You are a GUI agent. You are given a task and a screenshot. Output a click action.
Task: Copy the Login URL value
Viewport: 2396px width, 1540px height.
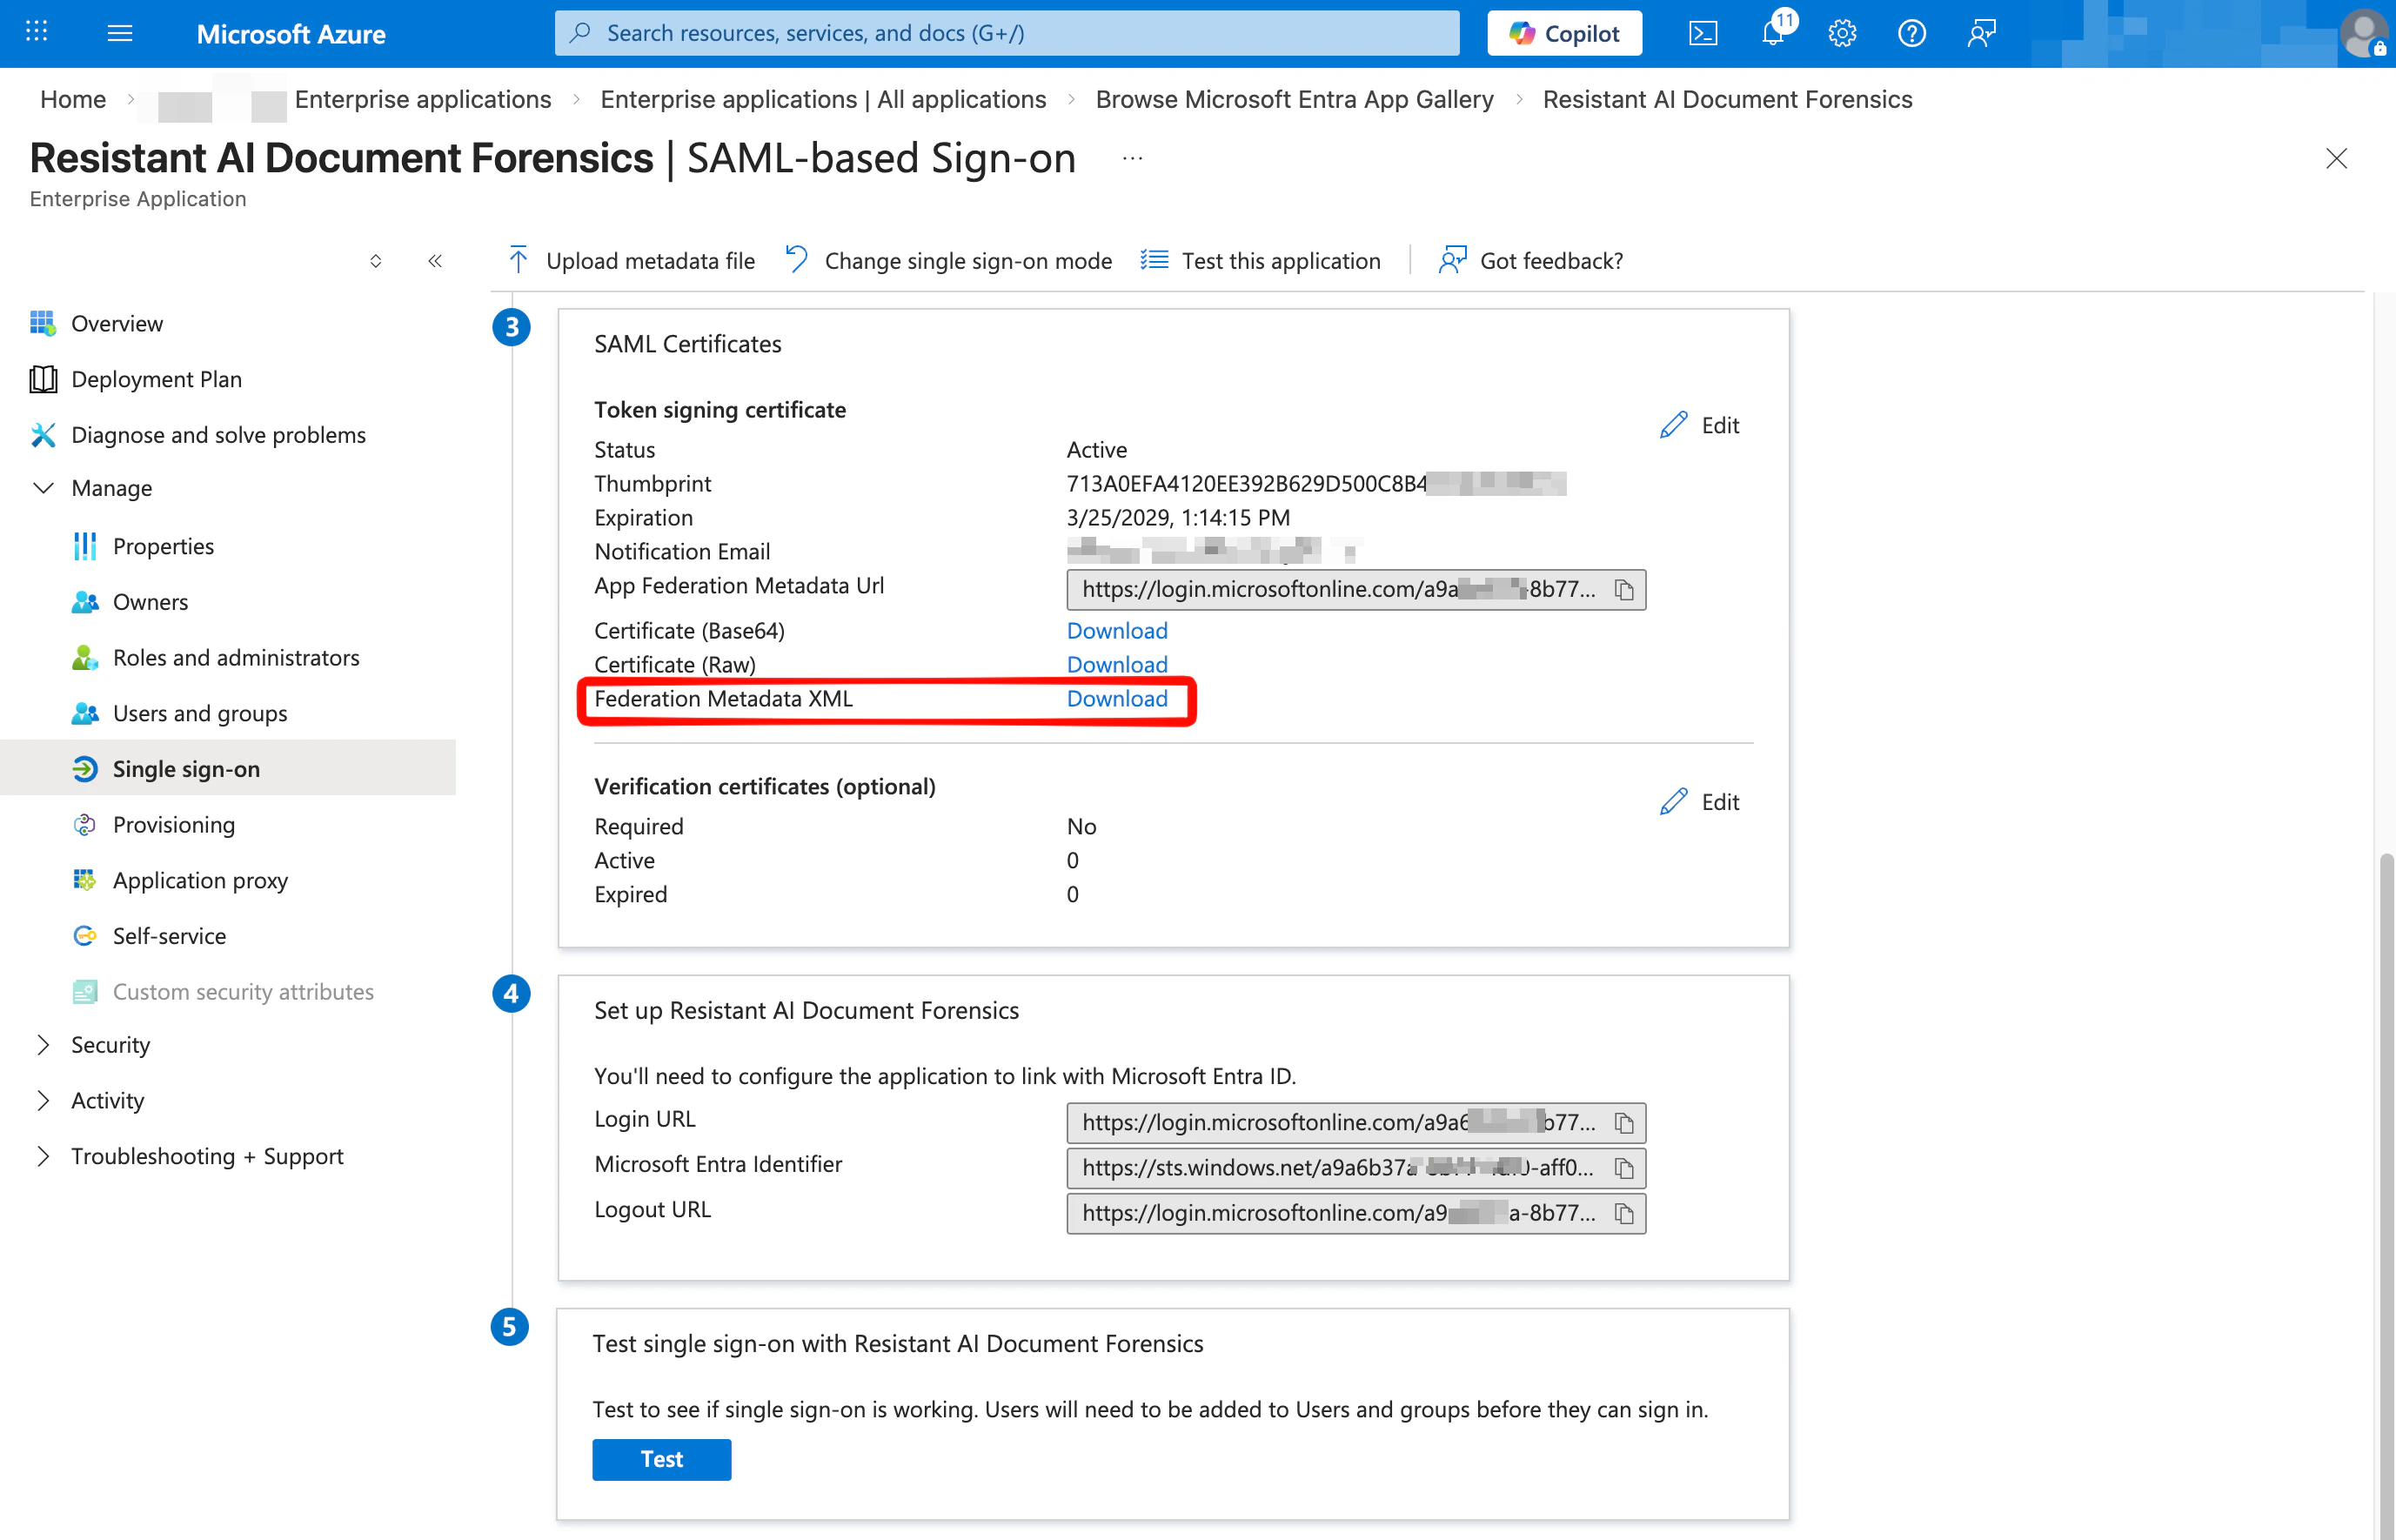[1624, 1123]
